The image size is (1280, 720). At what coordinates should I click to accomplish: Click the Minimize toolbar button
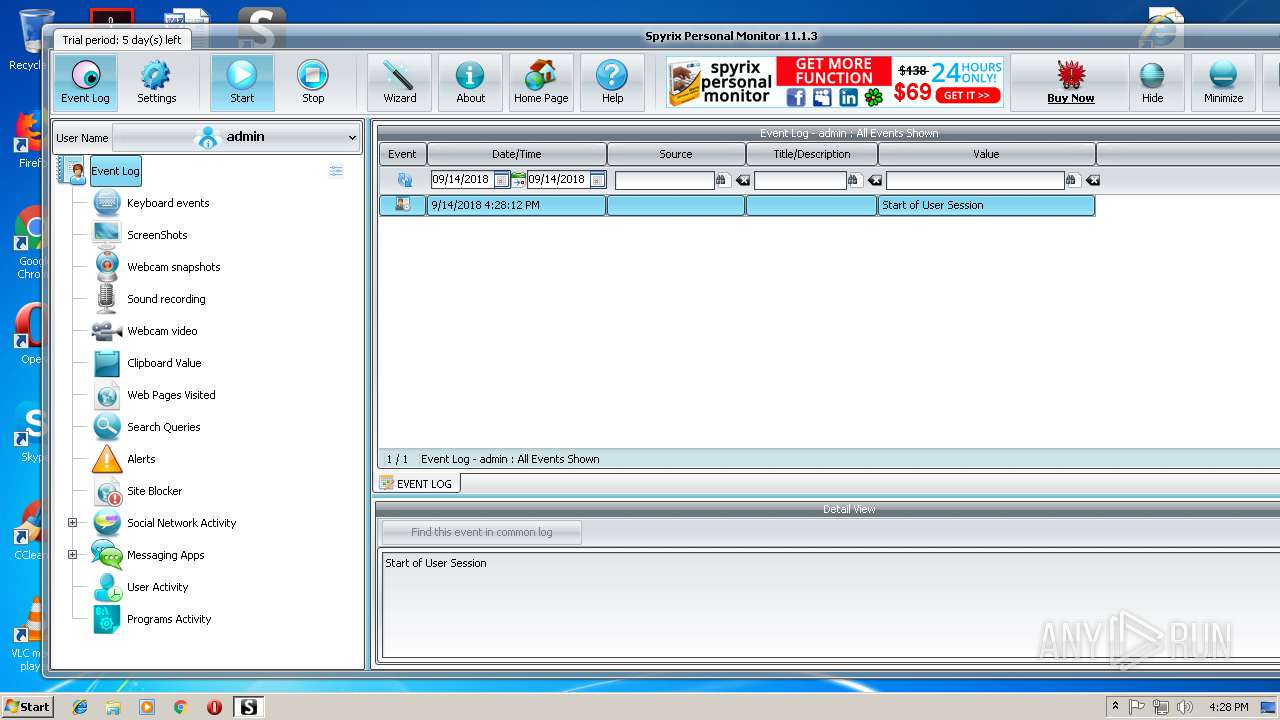[1223, 82]
